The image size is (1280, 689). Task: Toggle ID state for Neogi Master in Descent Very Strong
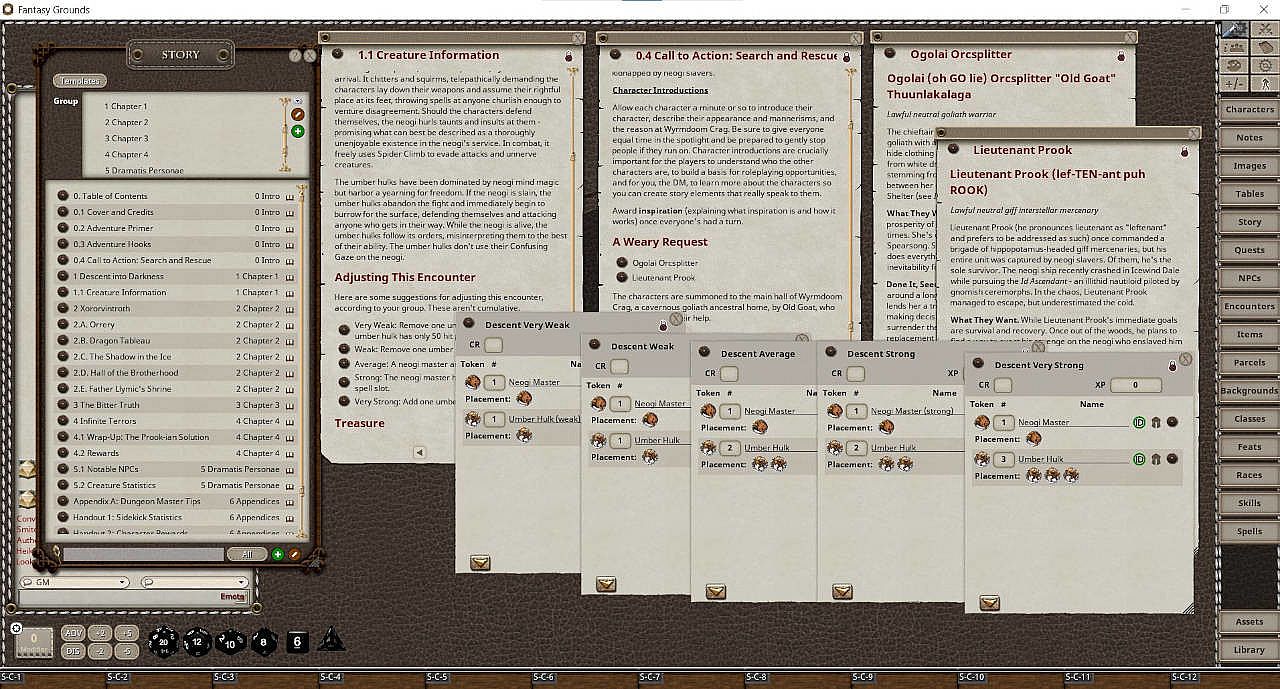point(1139,423)
